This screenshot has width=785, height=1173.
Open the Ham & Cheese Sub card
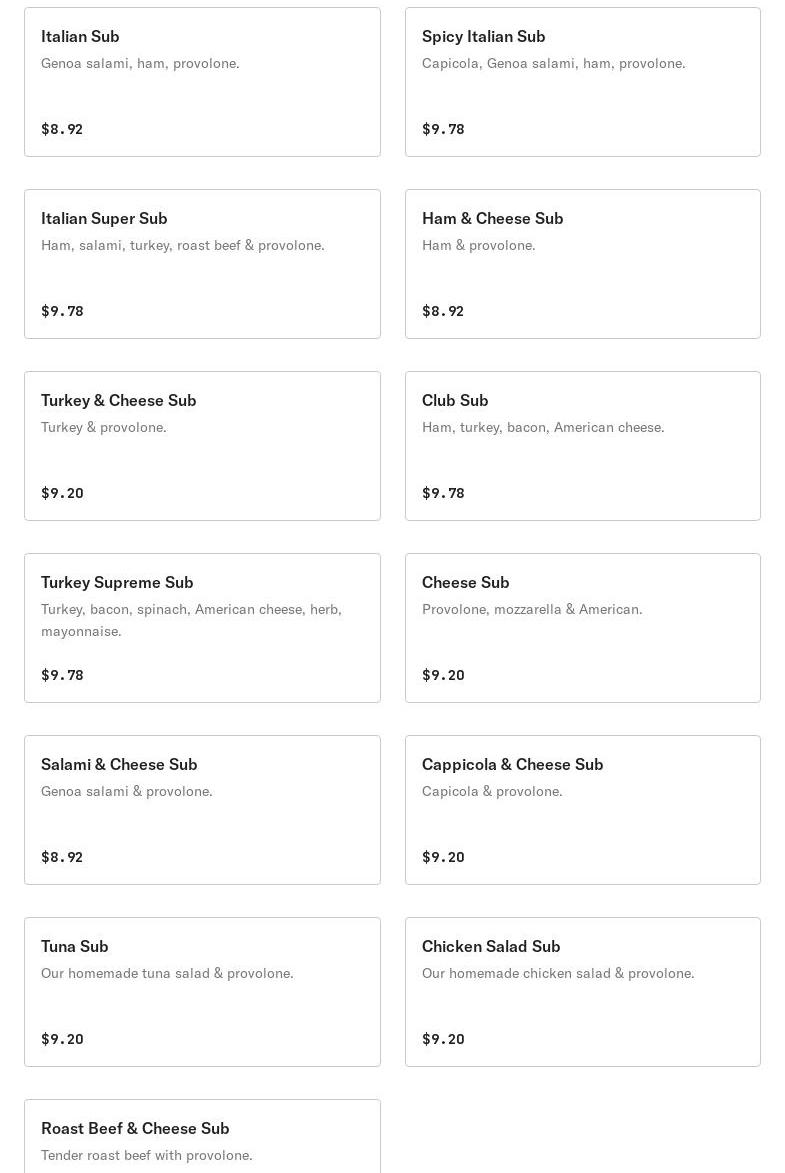point(583,264)
